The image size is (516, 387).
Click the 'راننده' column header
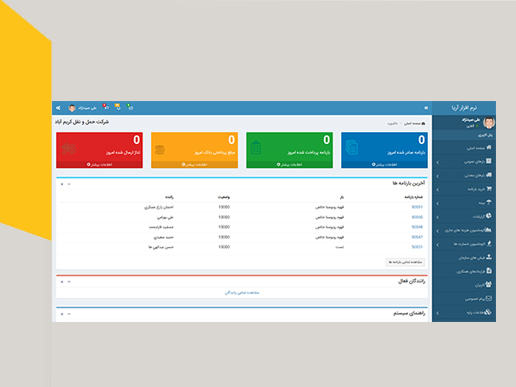(x=169, y=197)
